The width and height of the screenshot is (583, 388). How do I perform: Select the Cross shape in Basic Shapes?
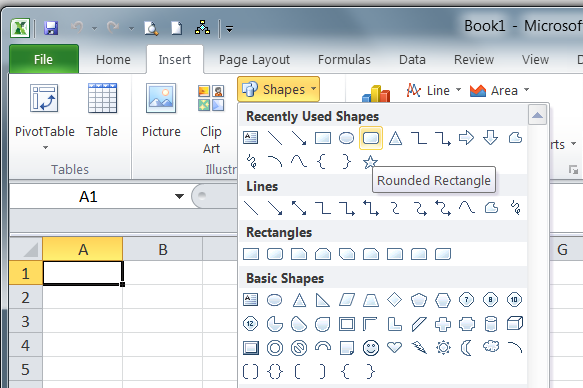443,324
